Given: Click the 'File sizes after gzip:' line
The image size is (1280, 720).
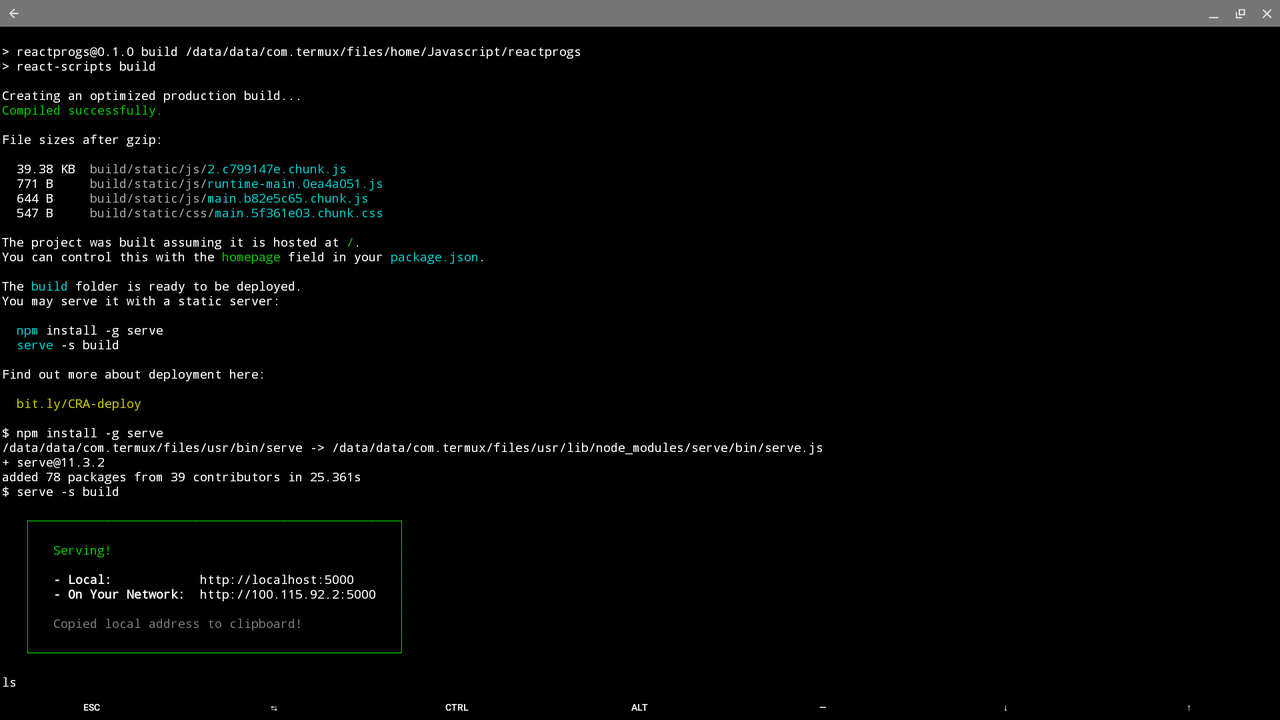Looking at the screenshot, I should click(82, 140).
